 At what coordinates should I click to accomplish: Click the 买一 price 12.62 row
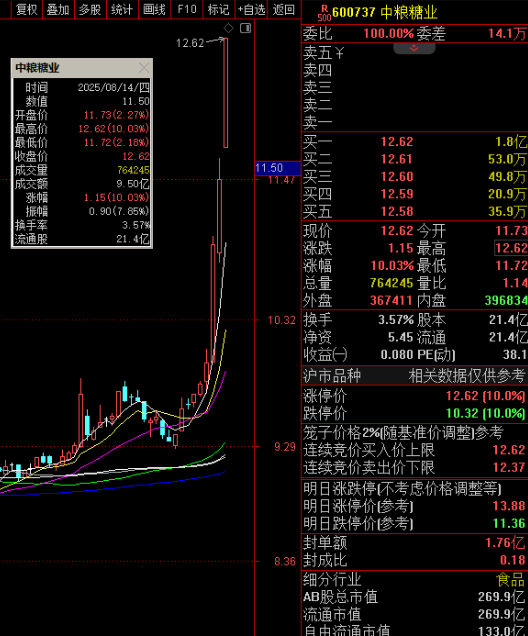(x=414, y=142)
